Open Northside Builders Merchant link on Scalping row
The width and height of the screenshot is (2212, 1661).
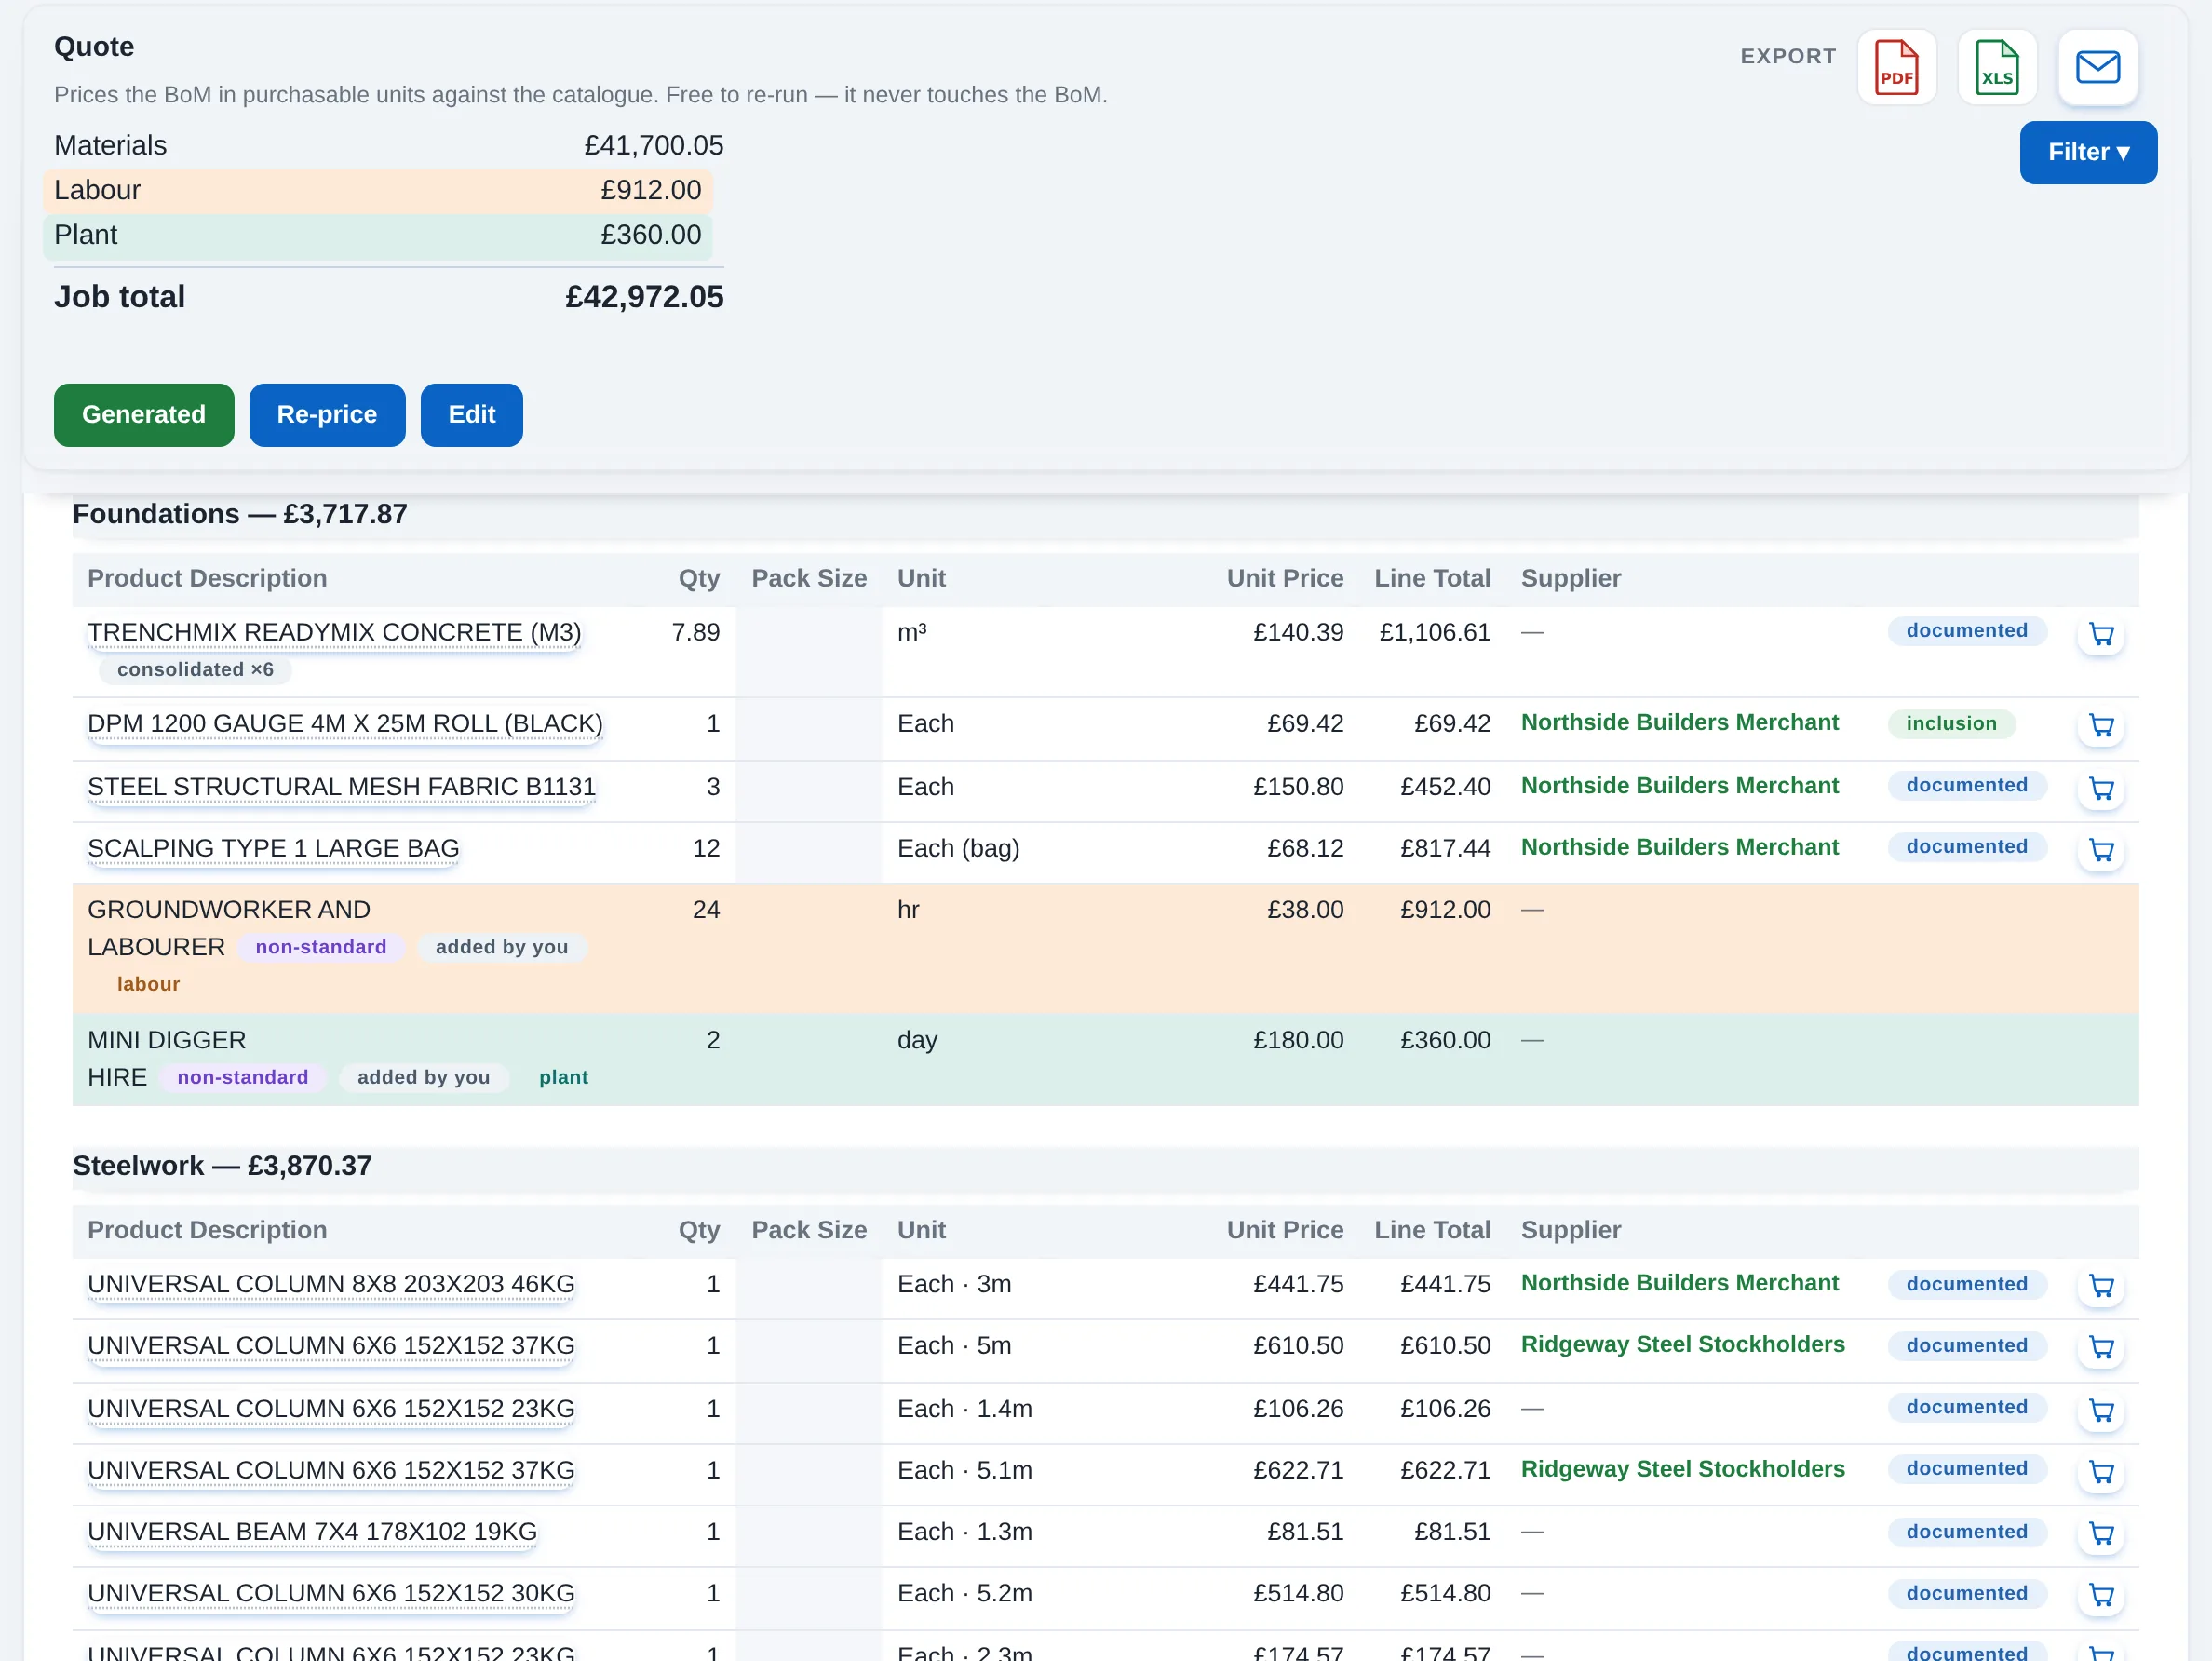click(1679, 846)
